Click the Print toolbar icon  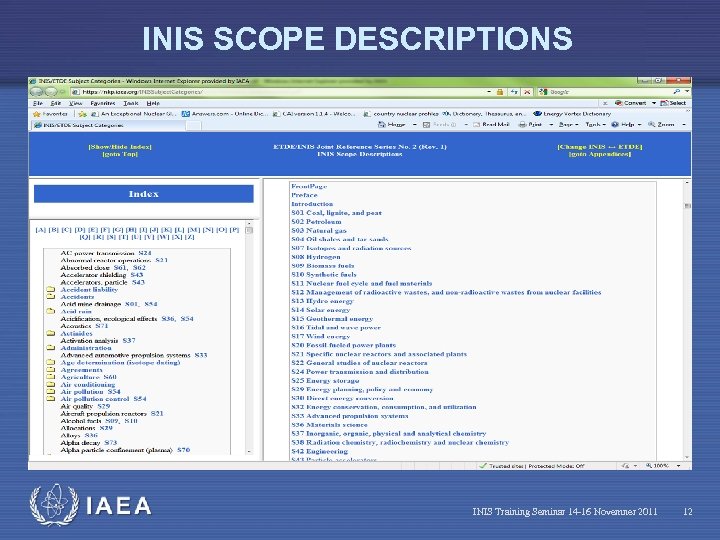[x=522, y=124]
